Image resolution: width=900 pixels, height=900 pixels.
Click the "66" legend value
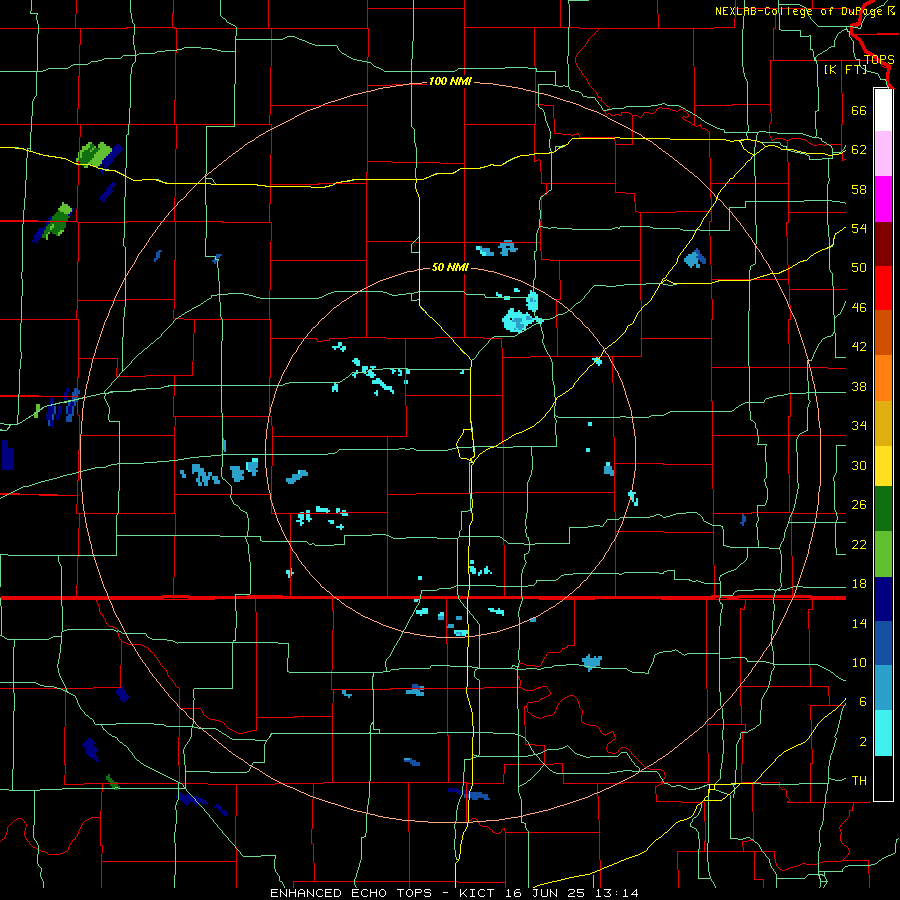point(859,110)
